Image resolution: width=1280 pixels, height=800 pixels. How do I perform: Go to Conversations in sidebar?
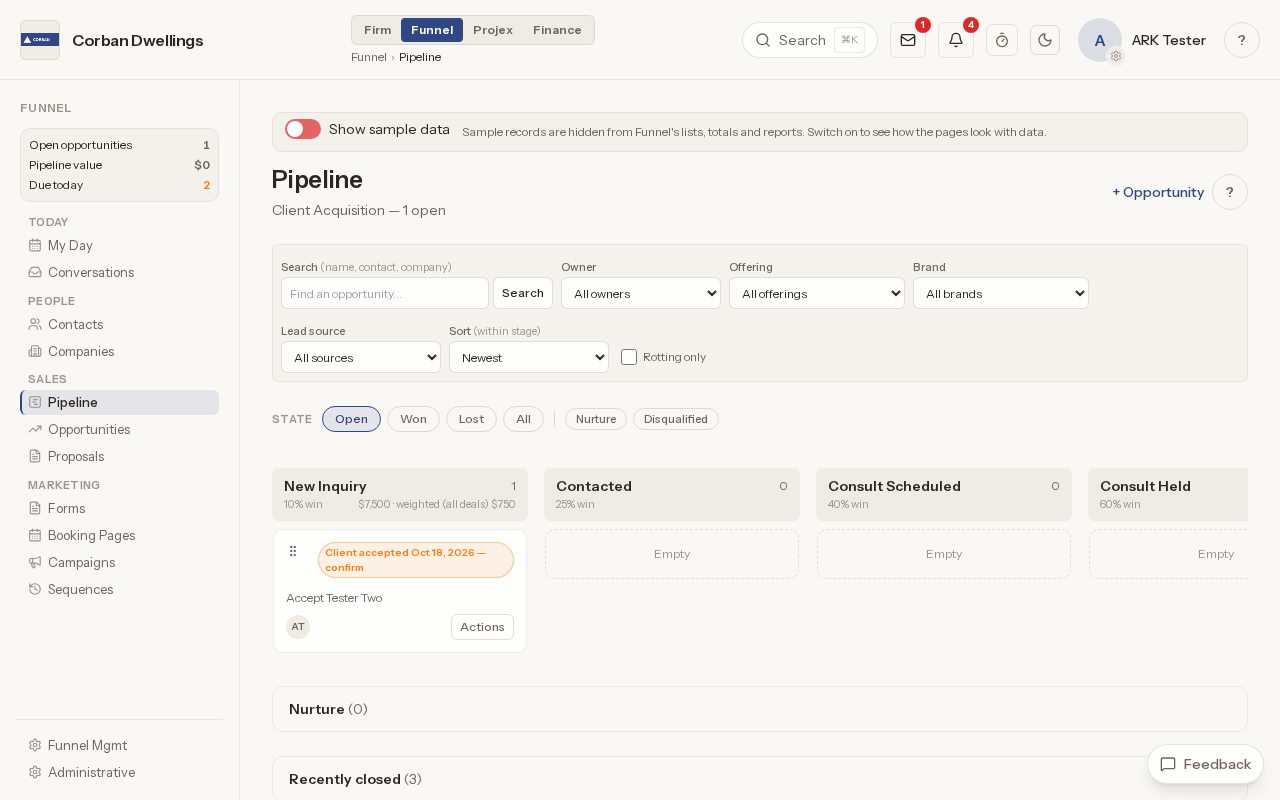point(119,272)
